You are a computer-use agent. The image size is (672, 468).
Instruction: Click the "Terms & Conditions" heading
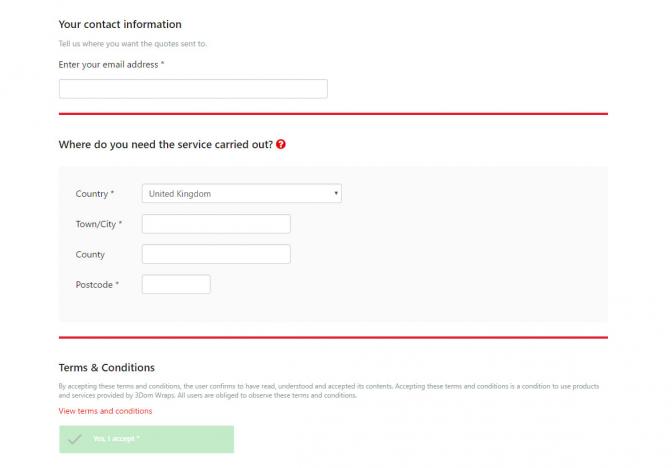tap(106, 368)
